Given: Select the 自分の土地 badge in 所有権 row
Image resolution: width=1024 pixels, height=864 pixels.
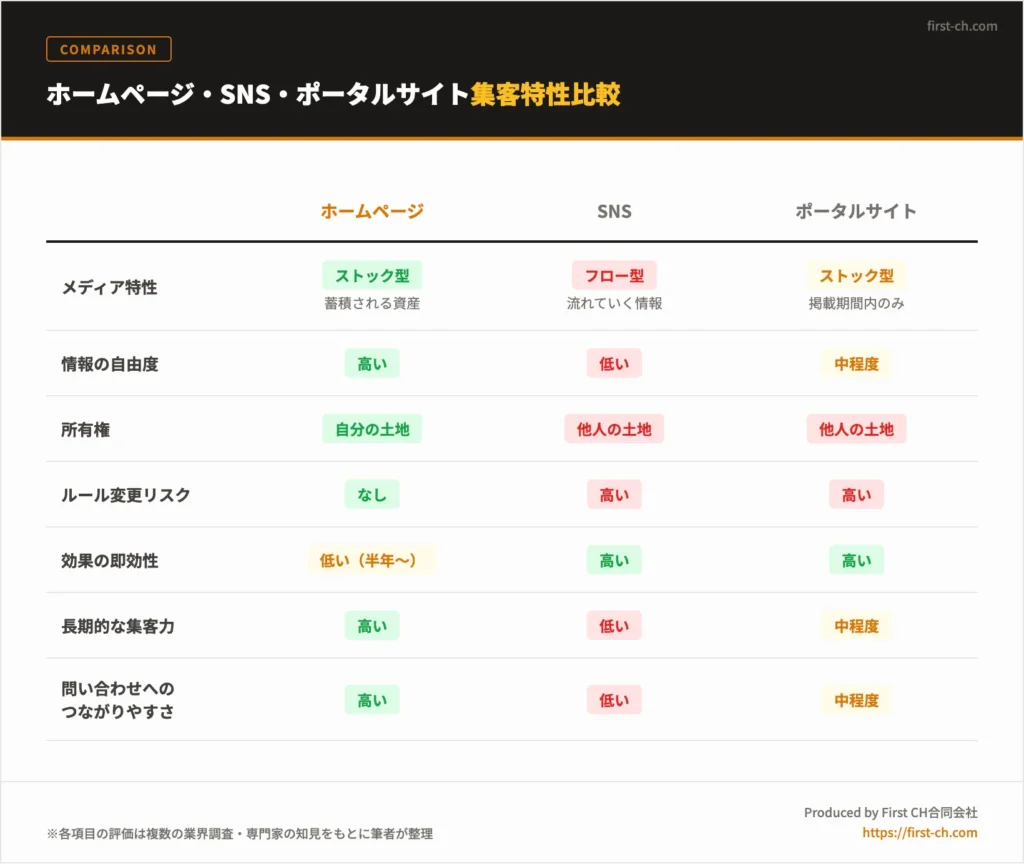Looking at the screenshot, I should 371,429.
